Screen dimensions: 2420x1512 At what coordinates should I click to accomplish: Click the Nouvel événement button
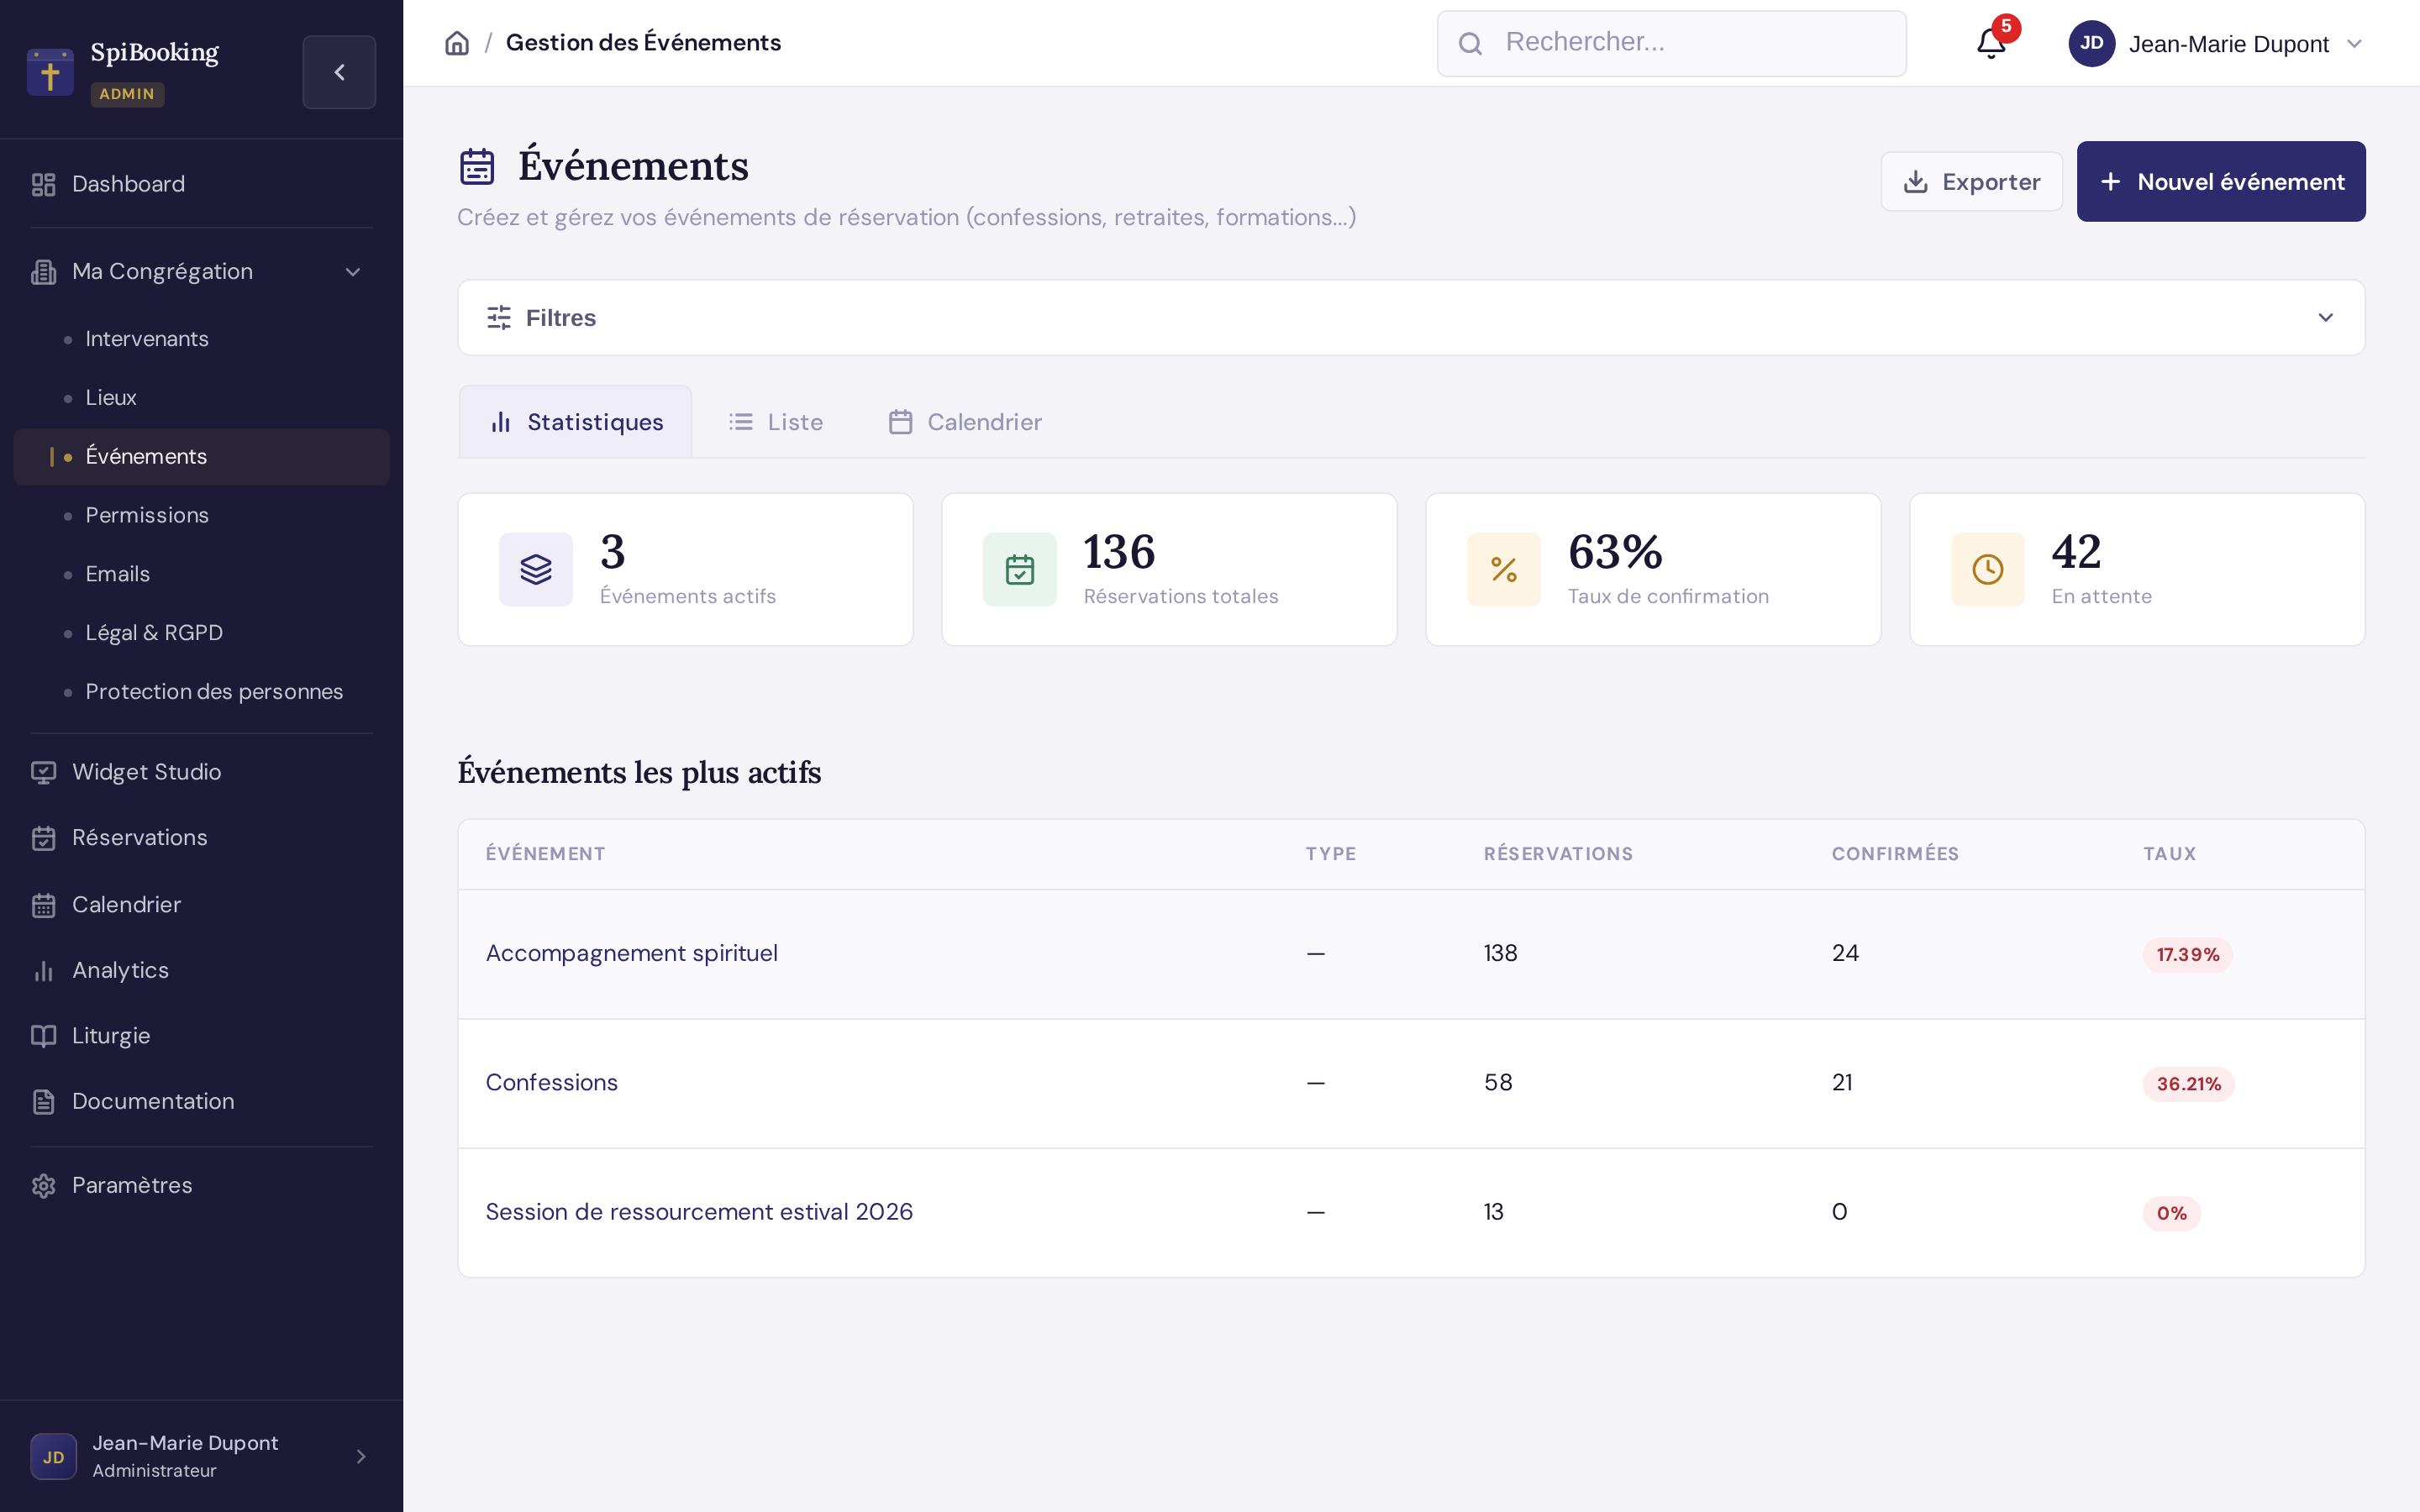(2221, 181)
